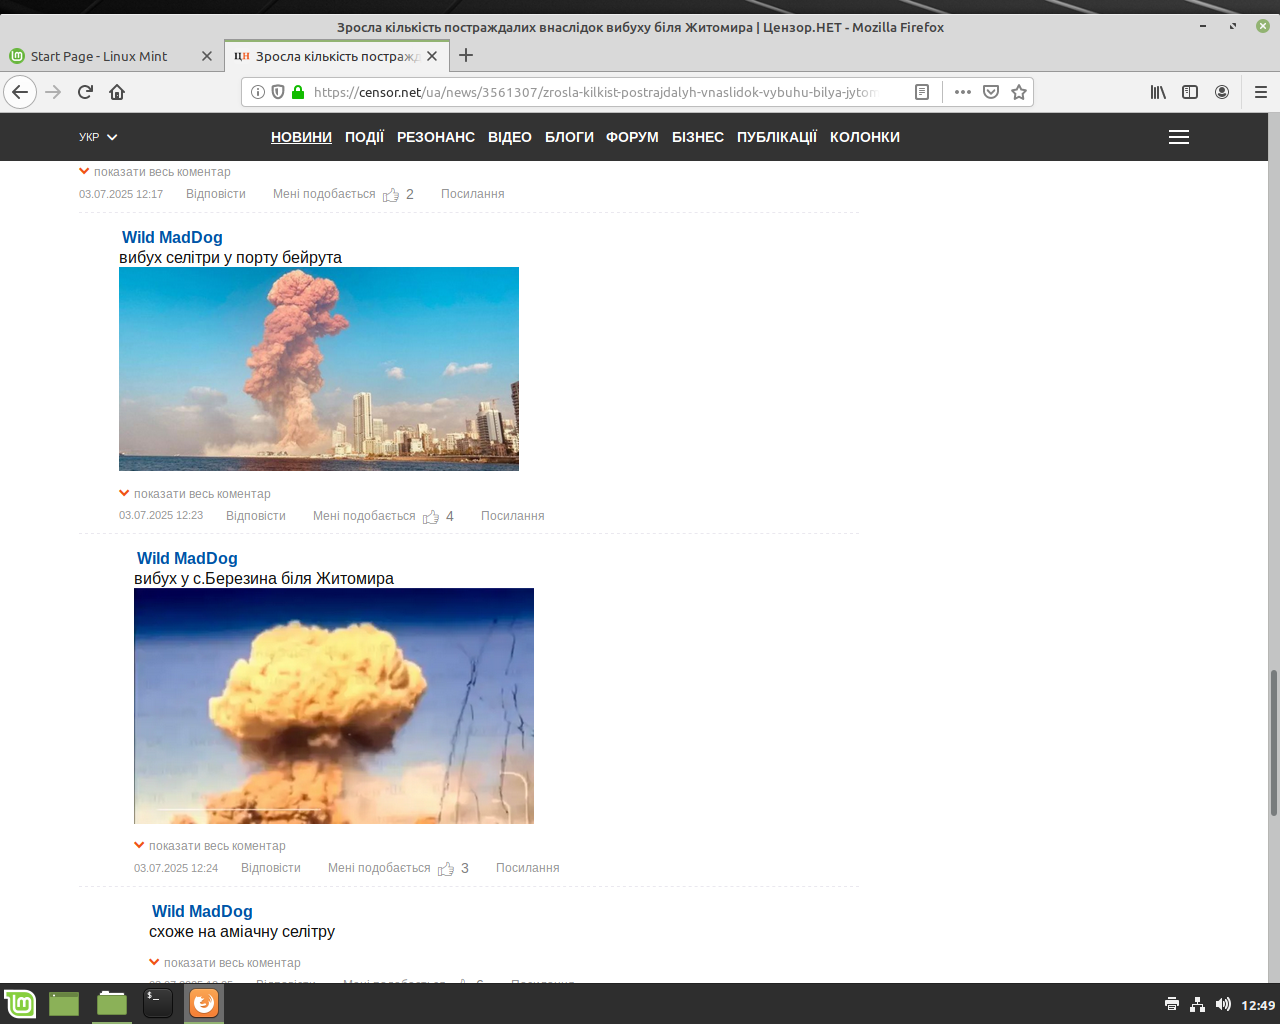
Task: Open the yellow mushroom cloud image
Action: [334, 706]
